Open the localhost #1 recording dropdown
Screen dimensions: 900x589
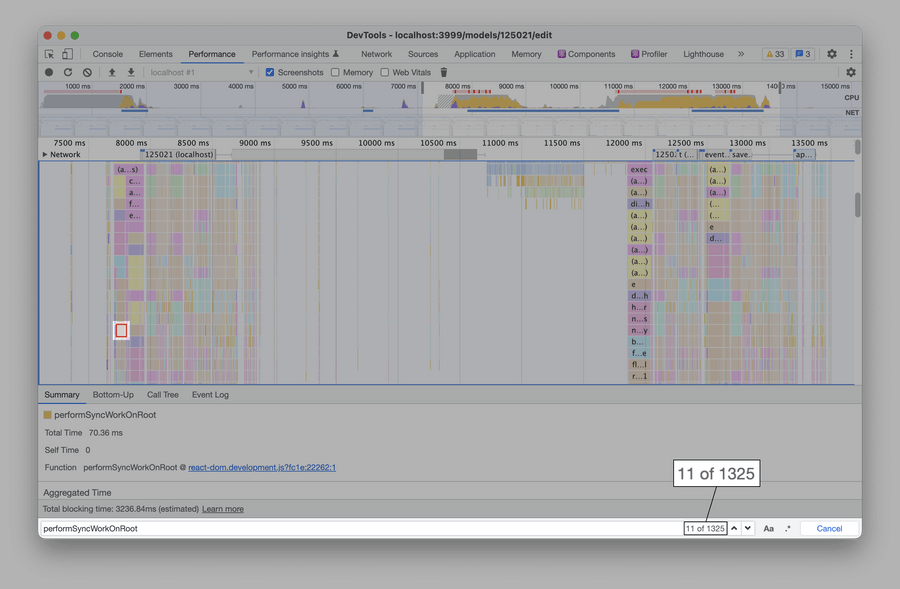pyautogui.click(x=201, y=72)
